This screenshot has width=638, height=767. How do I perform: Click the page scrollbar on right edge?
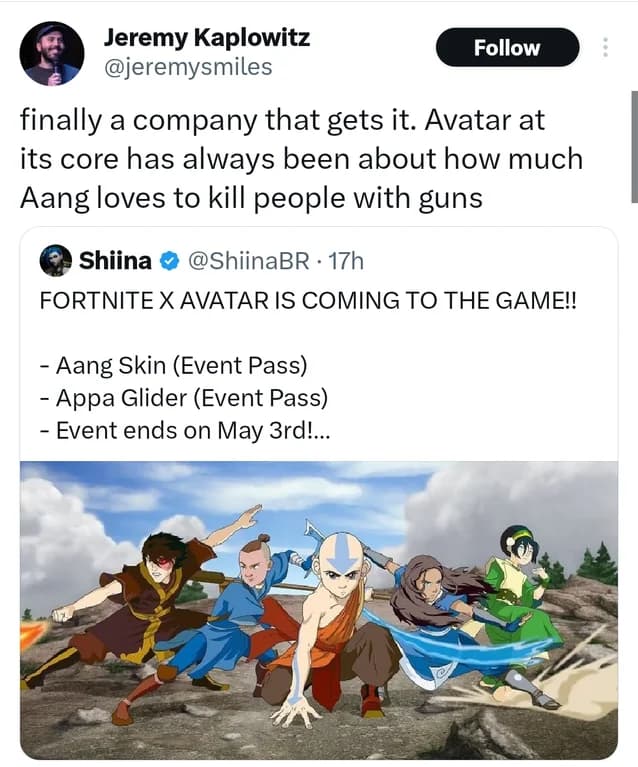click(634, 147)
